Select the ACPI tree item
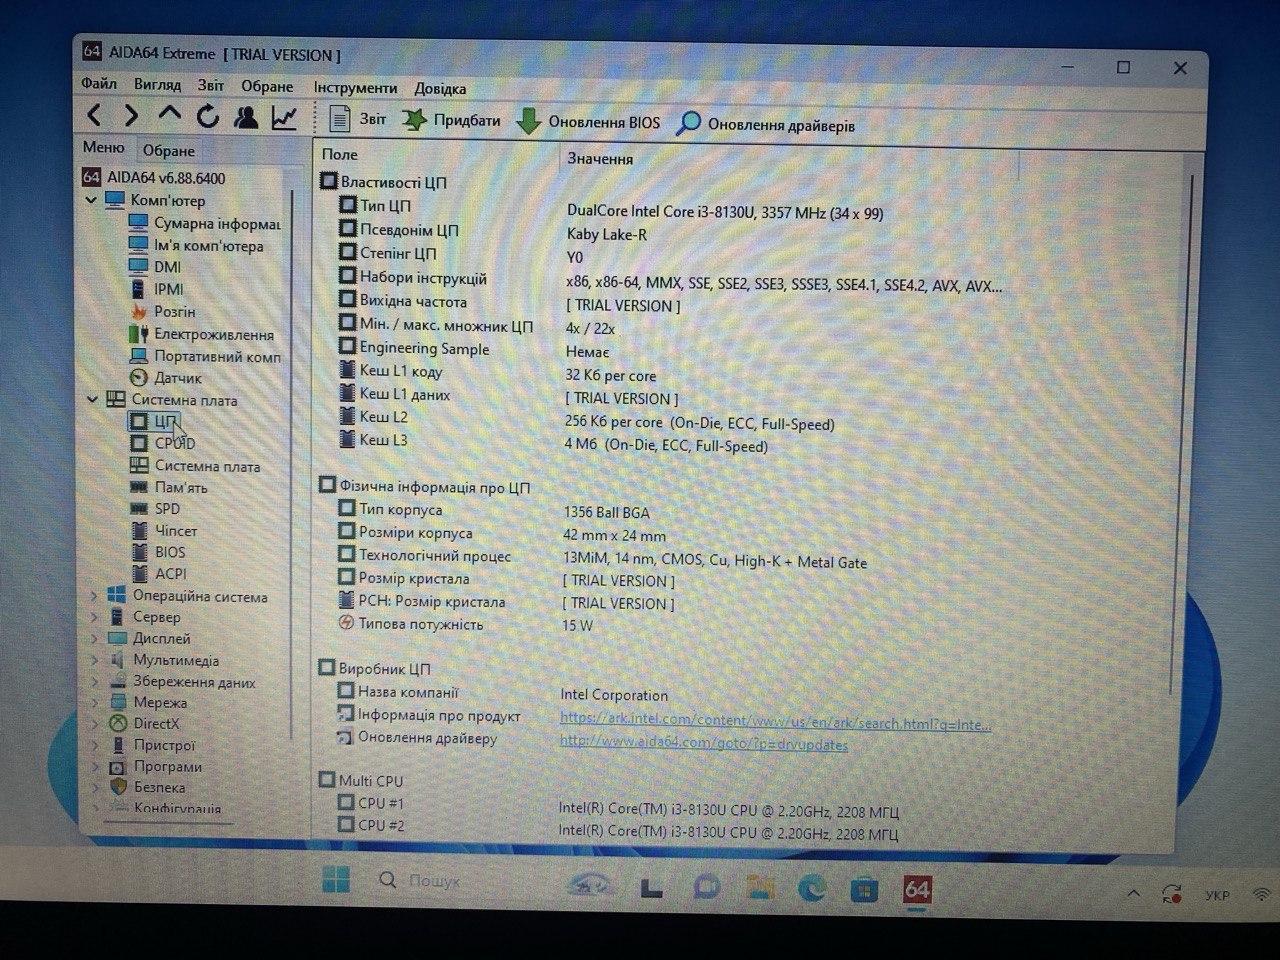 [x=158, y=574]
